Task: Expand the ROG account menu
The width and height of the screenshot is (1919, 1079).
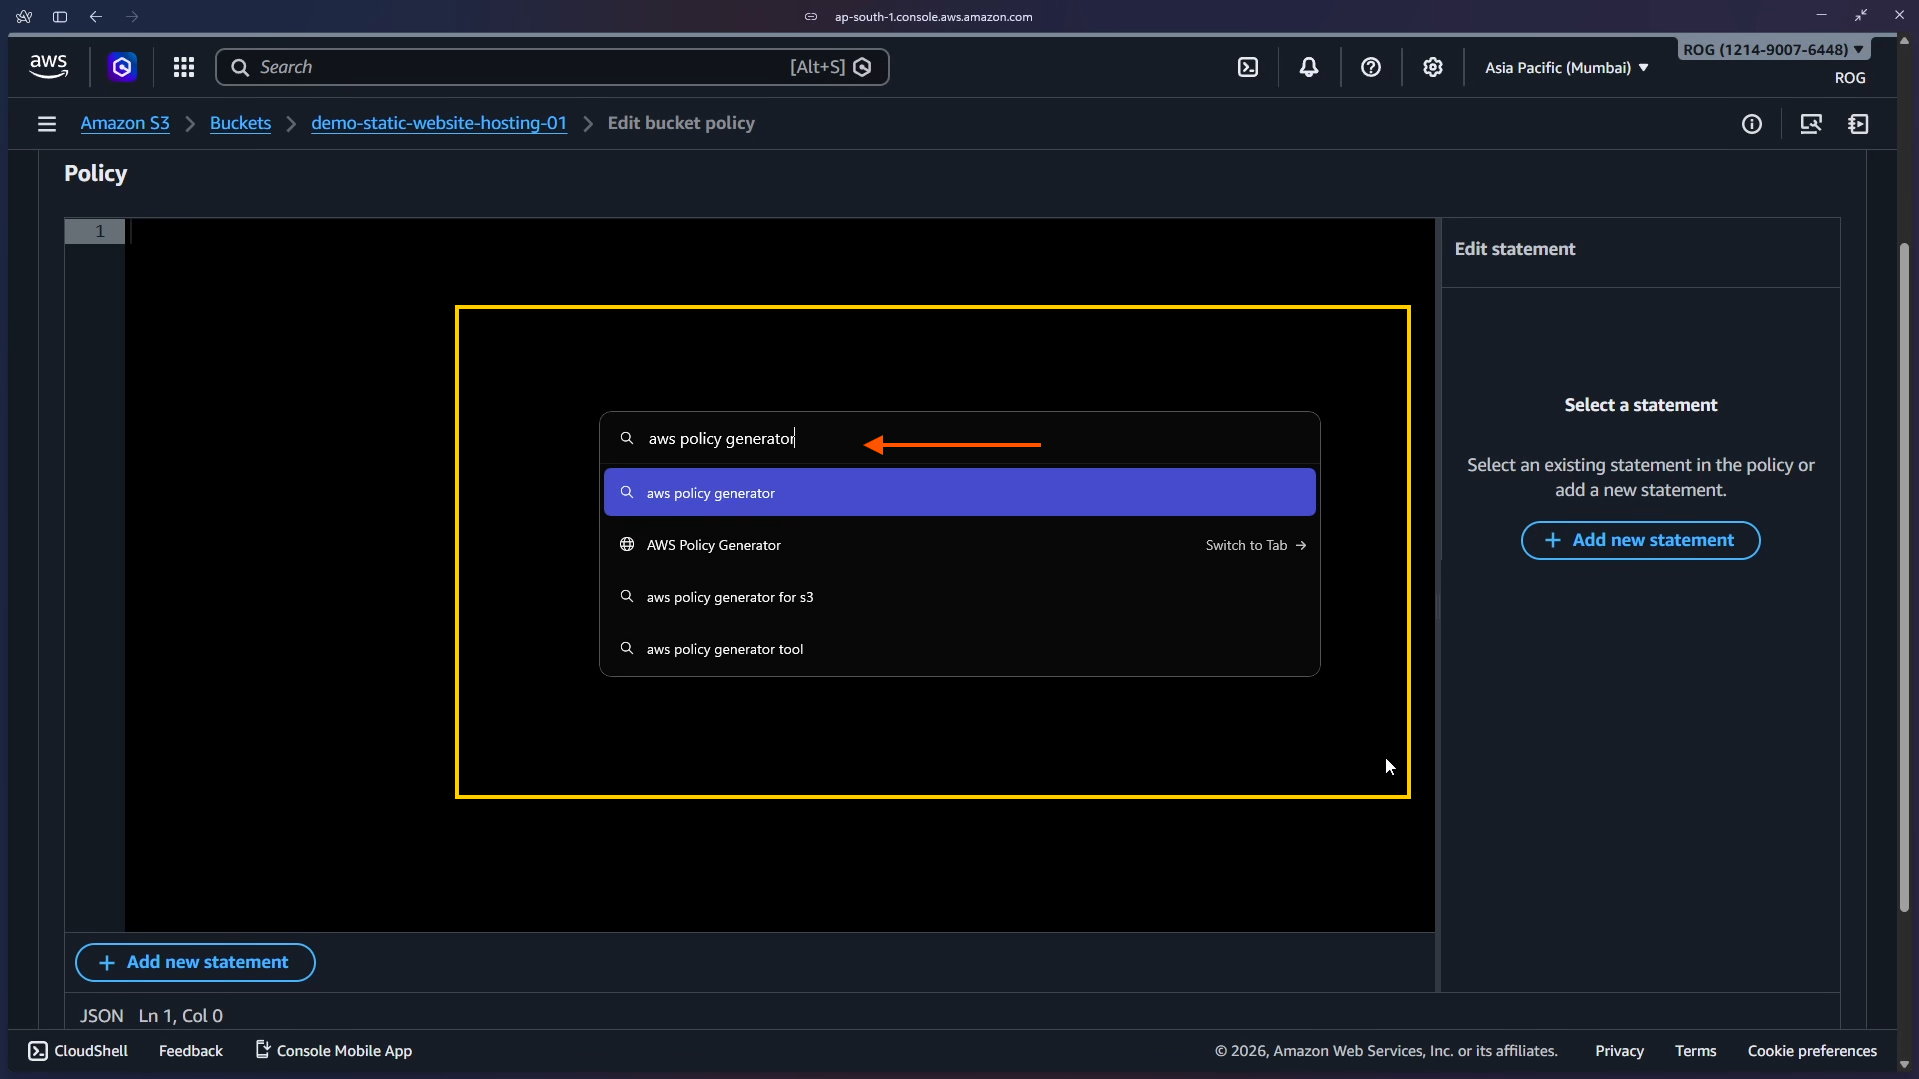Action: [x=1772, y=50]
